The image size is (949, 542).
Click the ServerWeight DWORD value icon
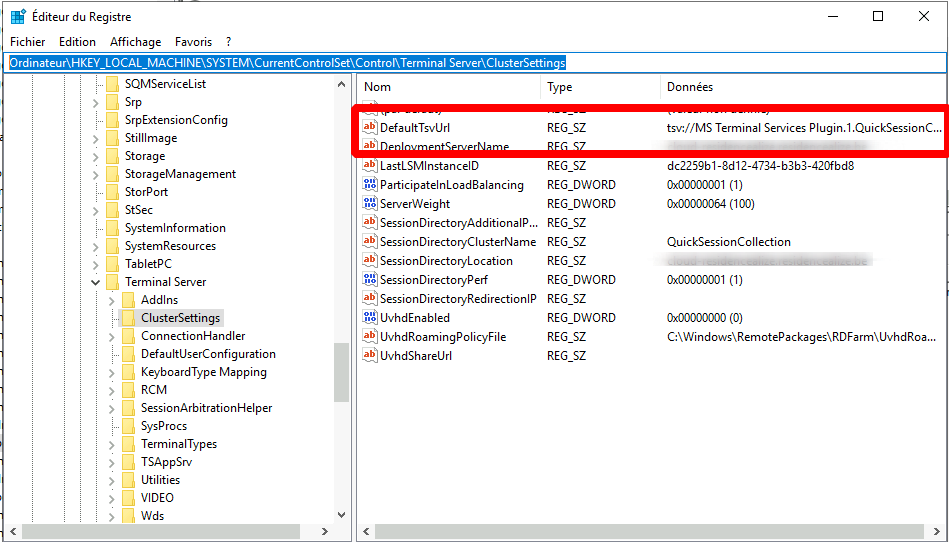[x=370, y=204]
